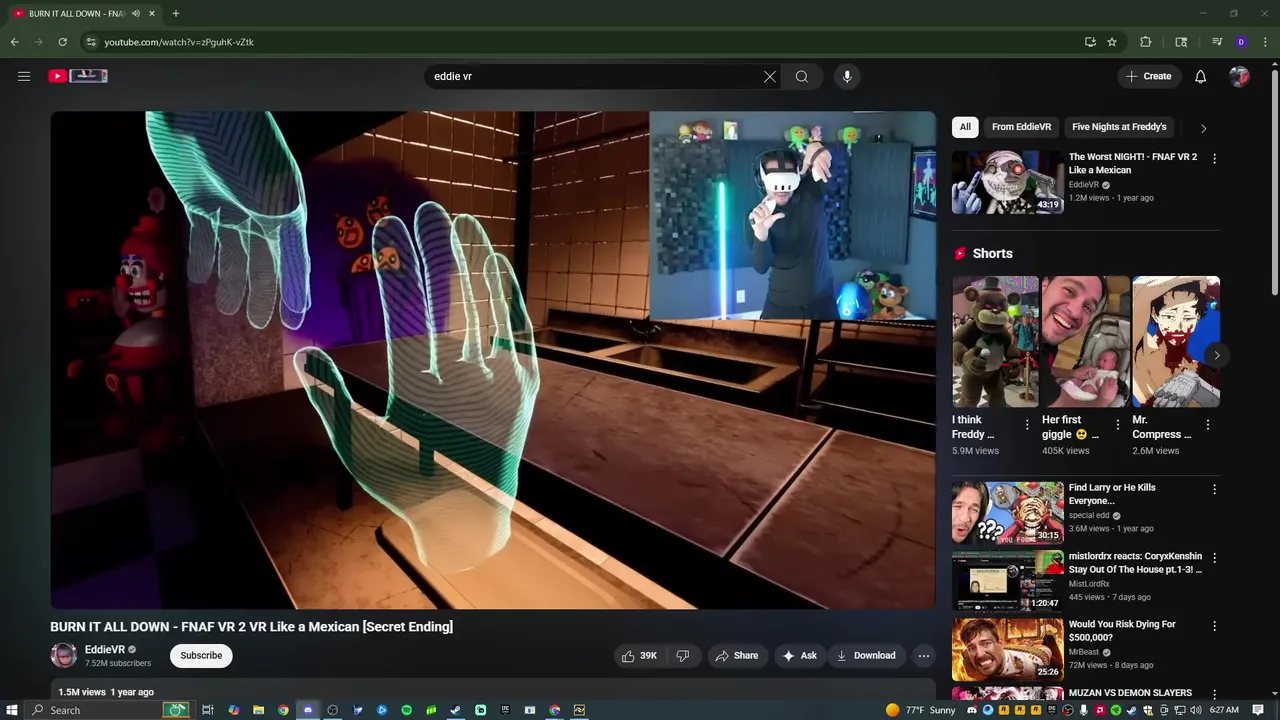1280x720 pixels.
Task: Open Discord from the taskbar
Action: (308, 710)
